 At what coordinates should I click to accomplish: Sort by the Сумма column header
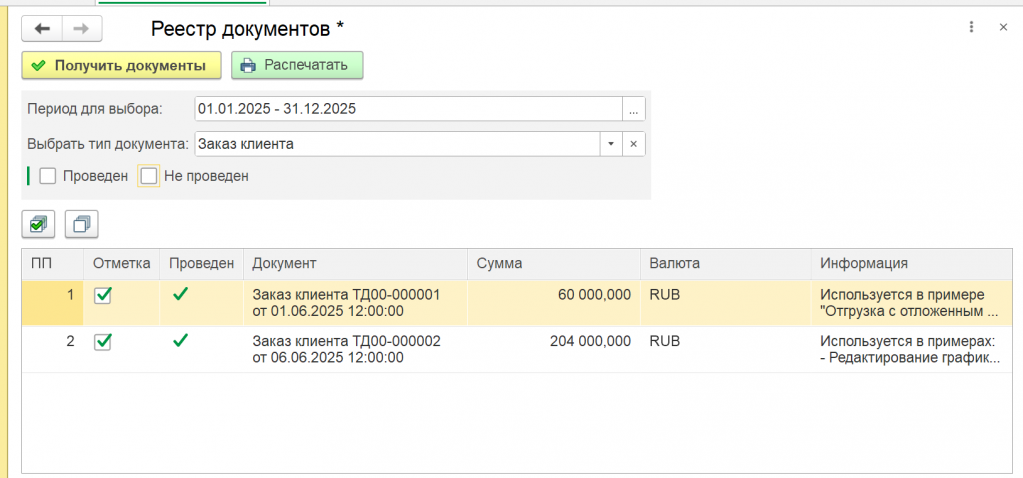click(x=554, y=263)
